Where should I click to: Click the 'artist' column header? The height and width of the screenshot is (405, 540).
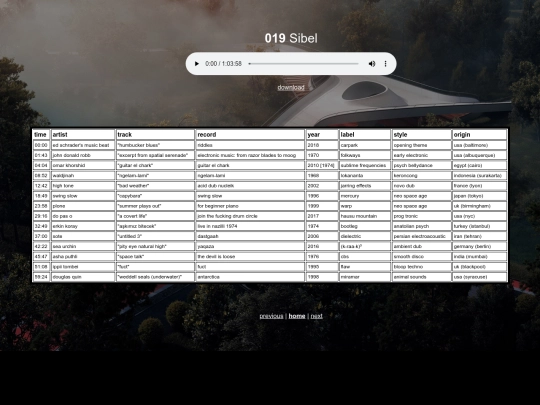tap(83, 134)
